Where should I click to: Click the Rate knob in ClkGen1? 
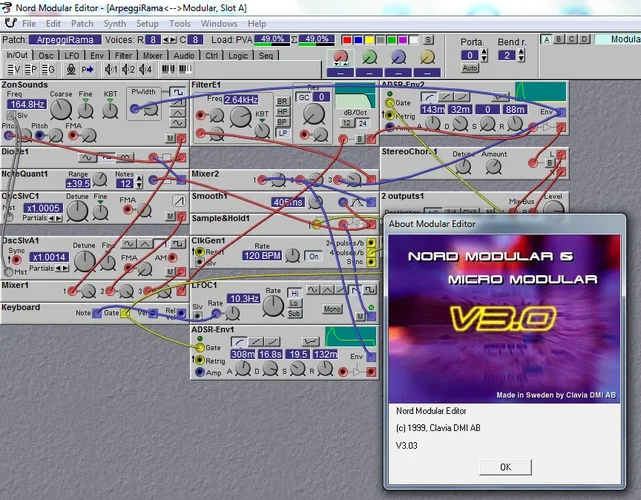click(292, 256)
